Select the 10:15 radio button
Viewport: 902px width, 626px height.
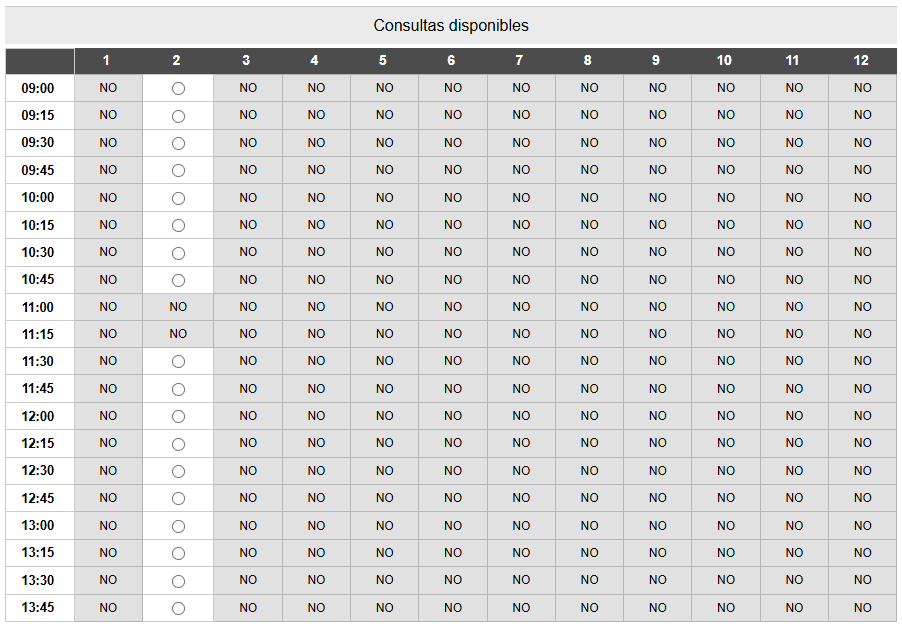178,225
